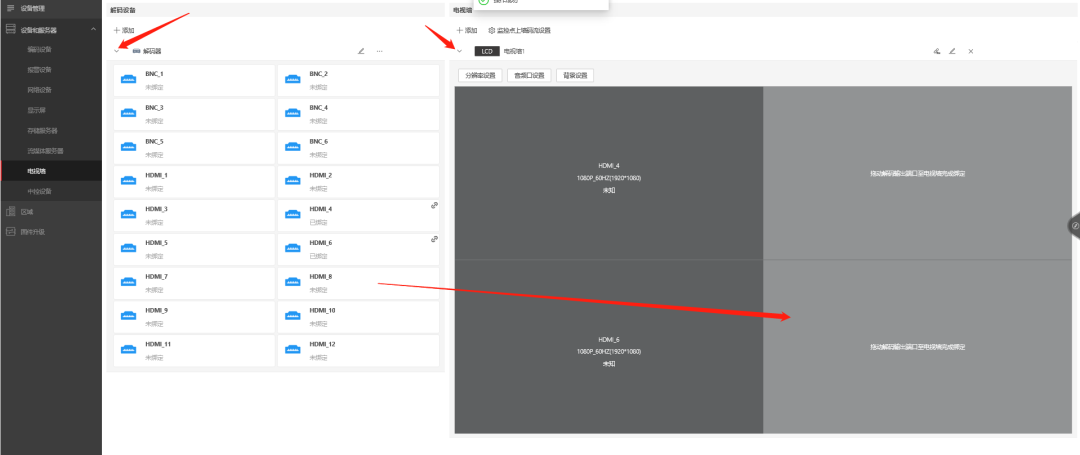Screen dimensions: 1080x455
Task: Click the side handle on right edge
Action: [1074, 226]
